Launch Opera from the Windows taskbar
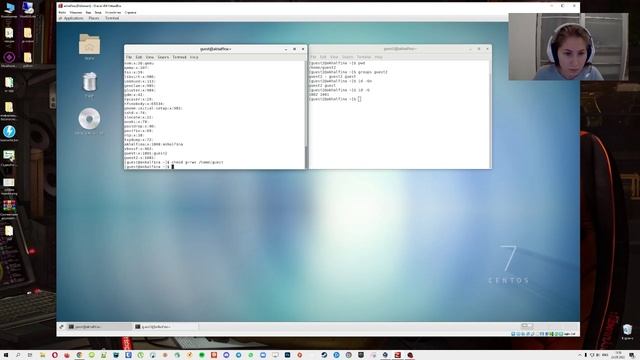This screenshot has height=360, width=640. pyautogui.click(x=55, y=355)
